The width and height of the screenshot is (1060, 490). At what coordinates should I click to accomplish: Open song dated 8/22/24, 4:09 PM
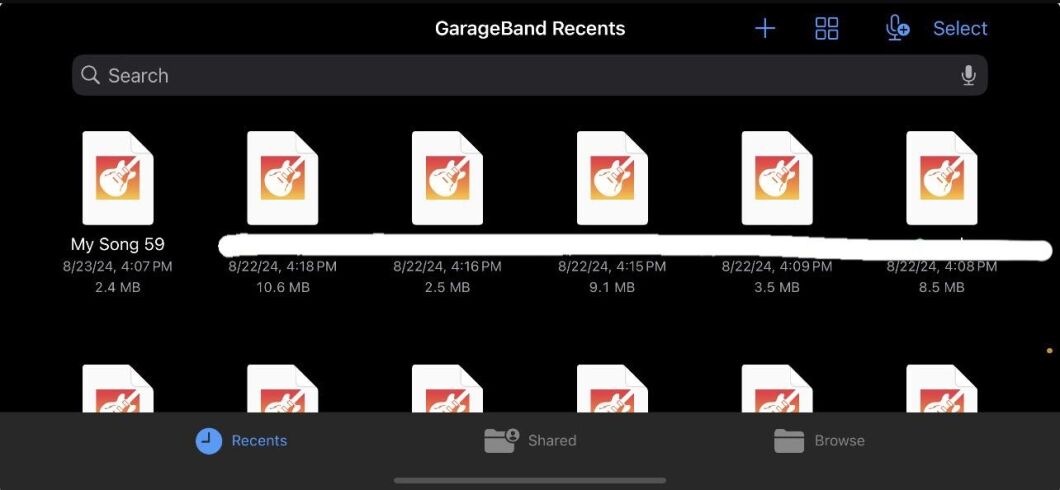777,178
